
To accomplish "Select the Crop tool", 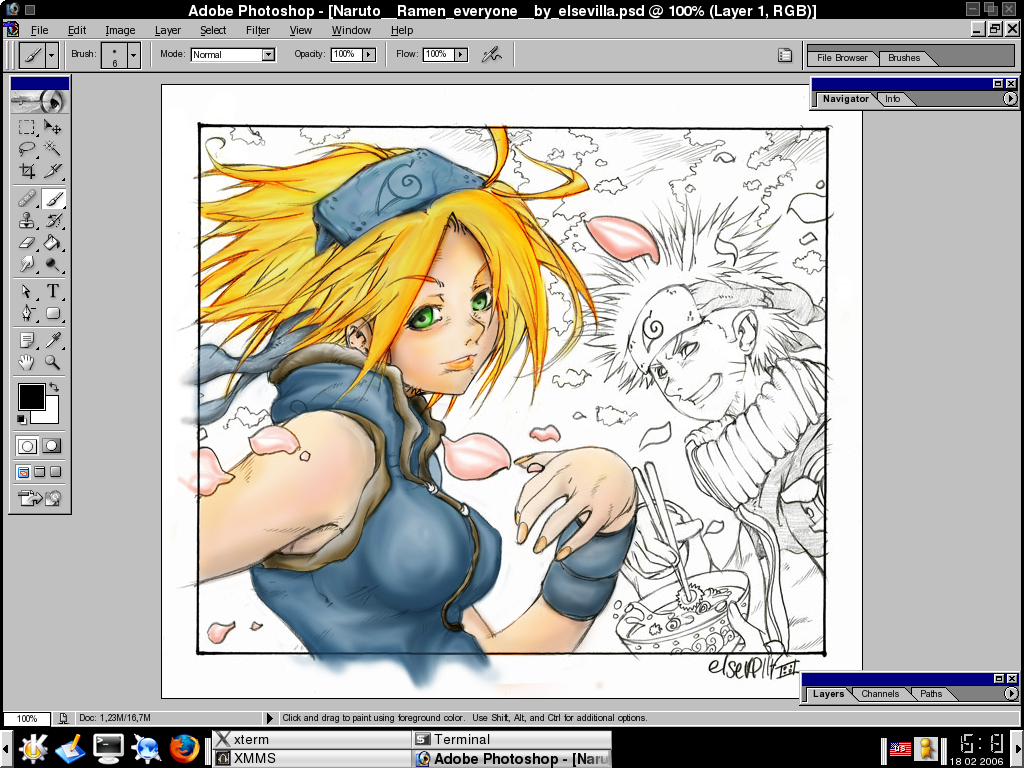I will (x=27, y=171).
